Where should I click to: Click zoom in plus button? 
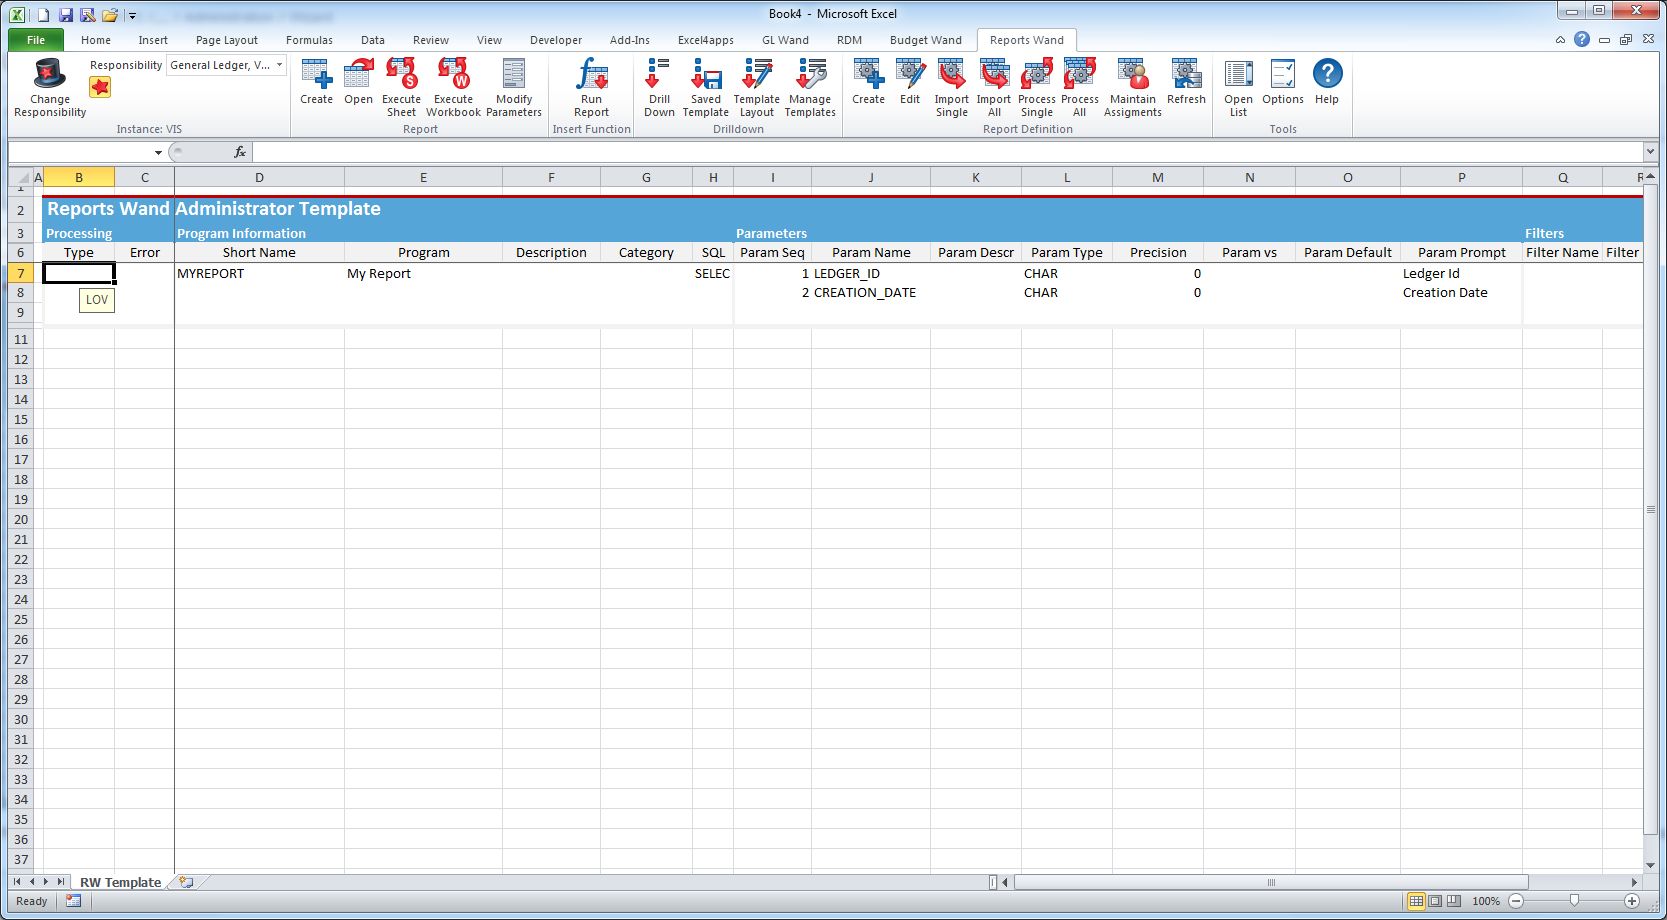click(1632, 901)
